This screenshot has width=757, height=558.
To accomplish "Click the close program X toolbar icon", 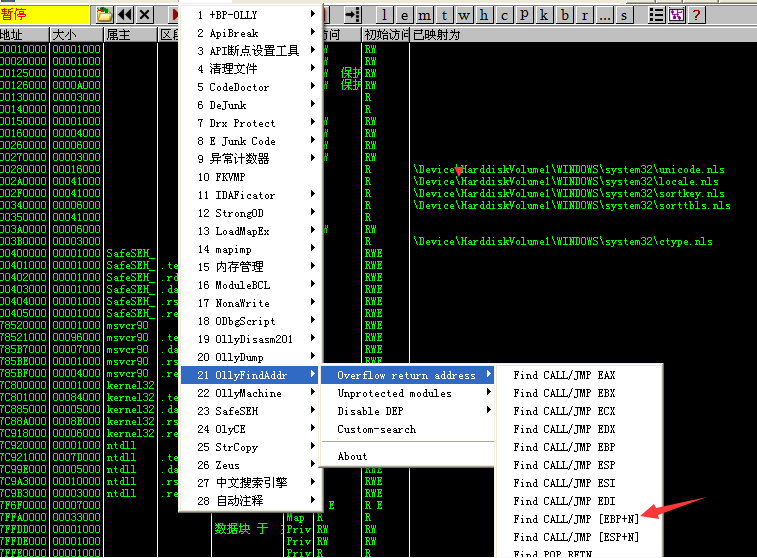I will point(145,14).
